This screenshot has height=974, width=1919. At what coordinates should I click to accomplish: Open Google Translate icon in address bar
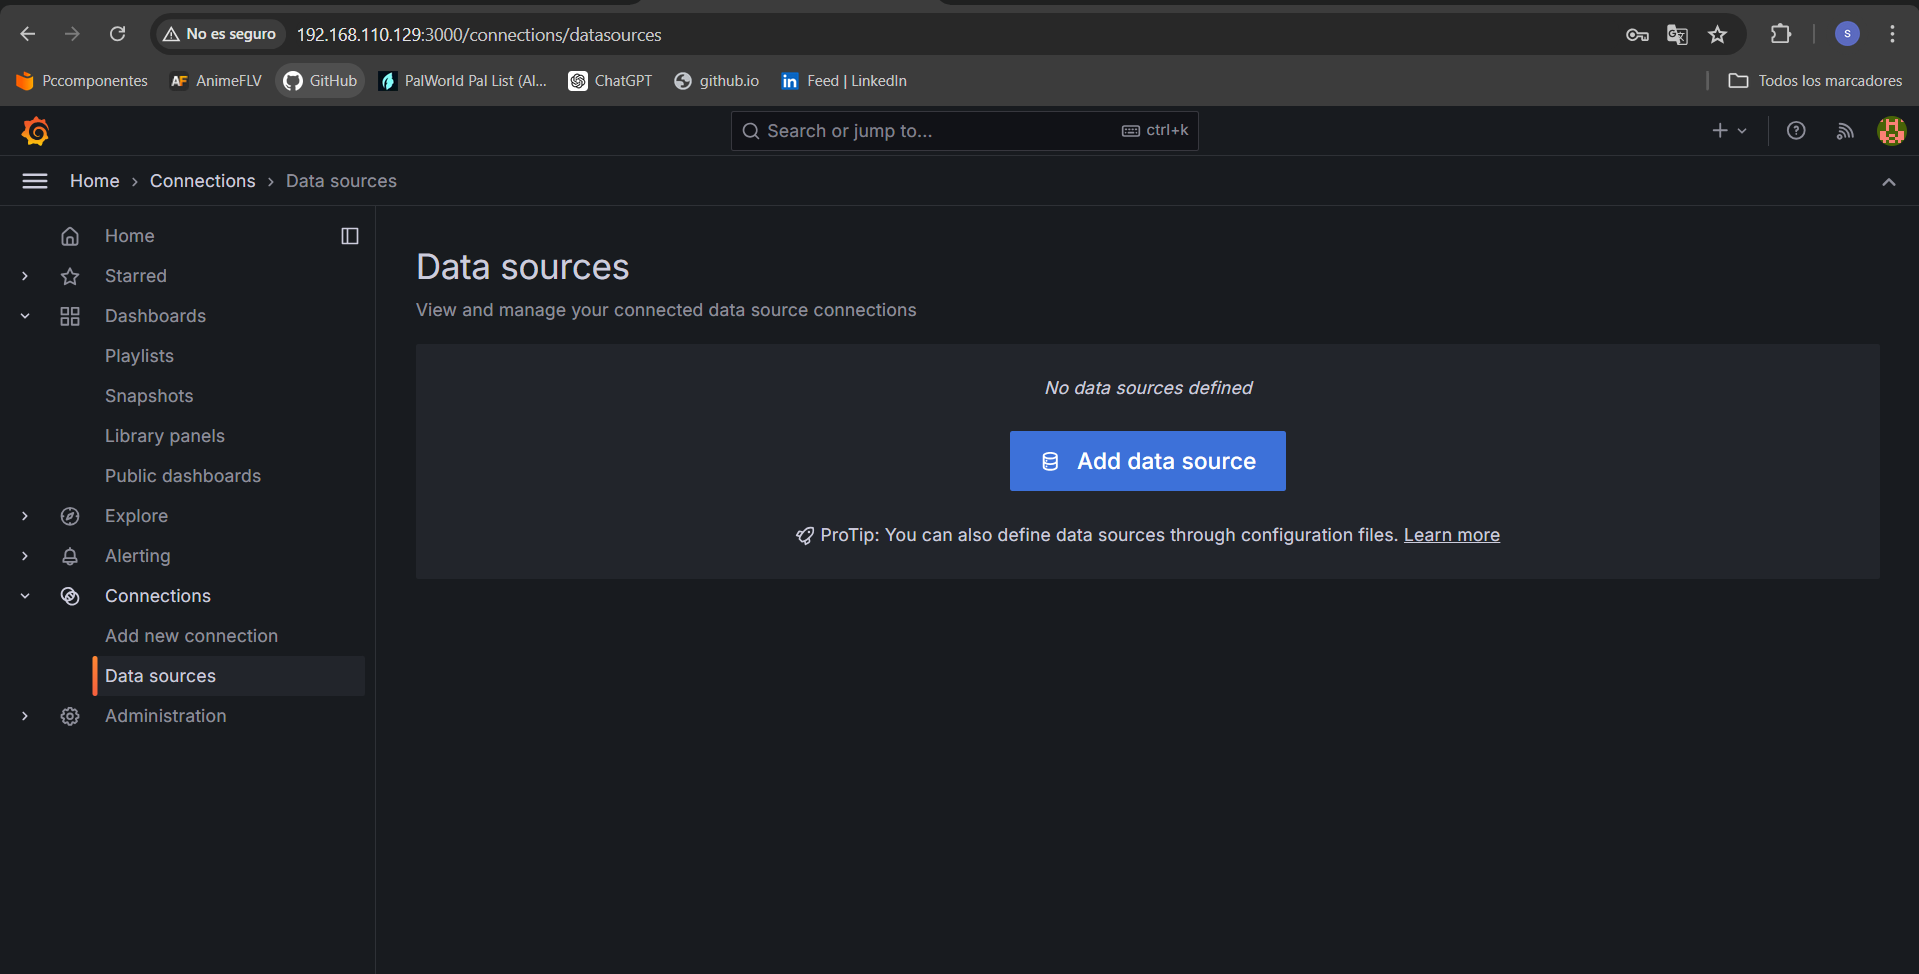click(x=1677, y=34)
